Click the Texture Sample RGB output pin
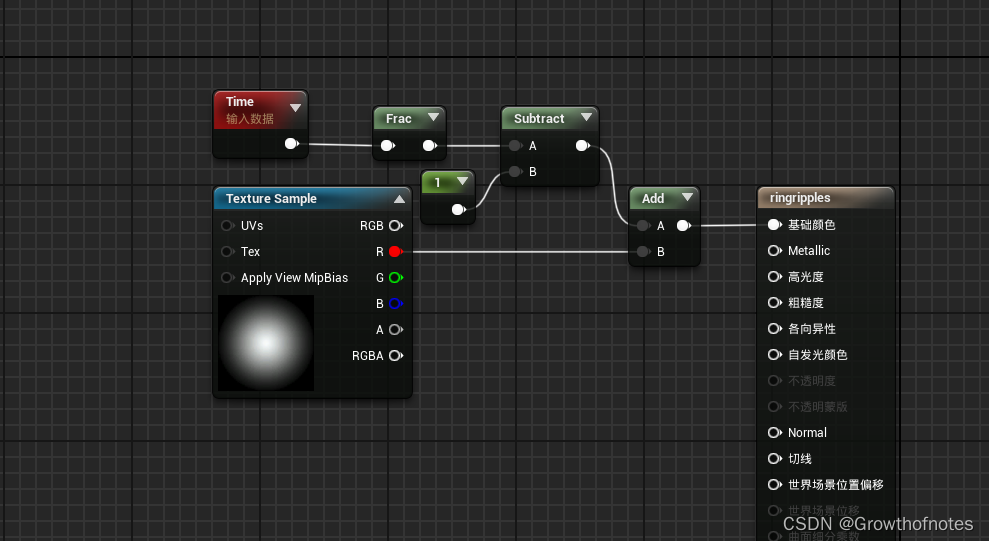 pos(396,226)
